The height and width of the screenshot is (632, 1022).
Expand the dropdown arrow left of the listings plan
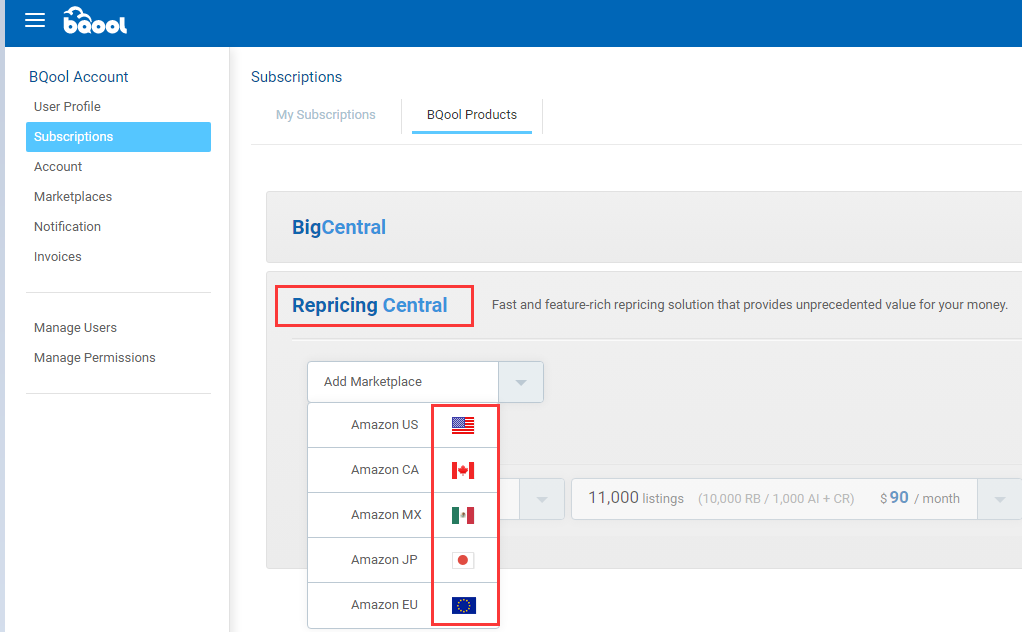coord(542,499)
